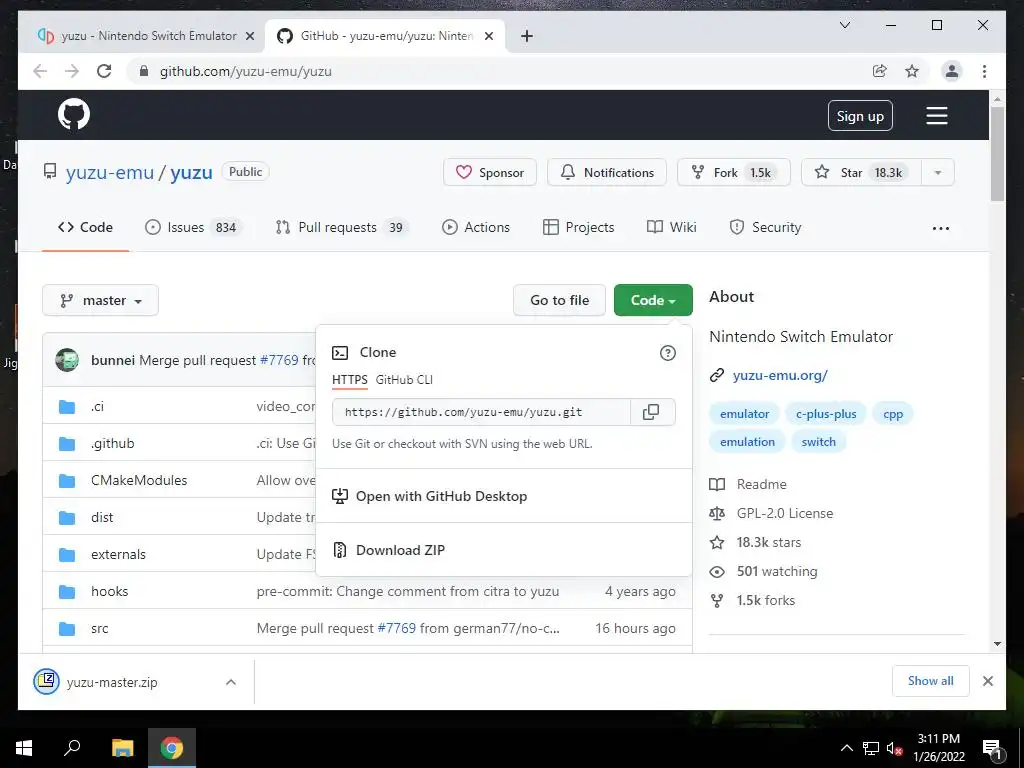Choose Download ZIP
The width and height of the screenshot is (1024, 768).
503,550
